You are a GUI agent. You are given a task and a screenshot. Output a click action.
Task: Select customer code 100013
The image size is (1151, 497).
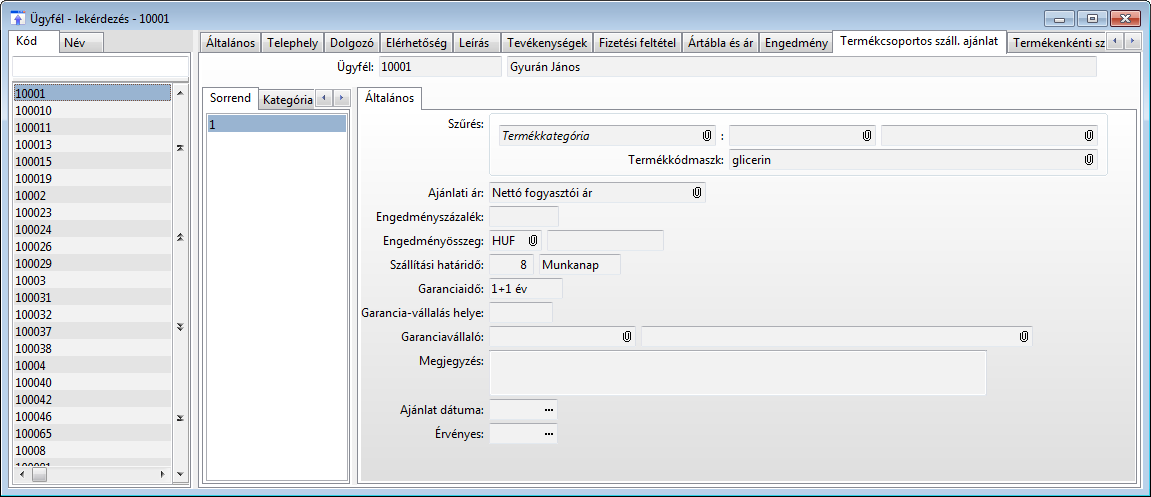(x=92, y=145)
